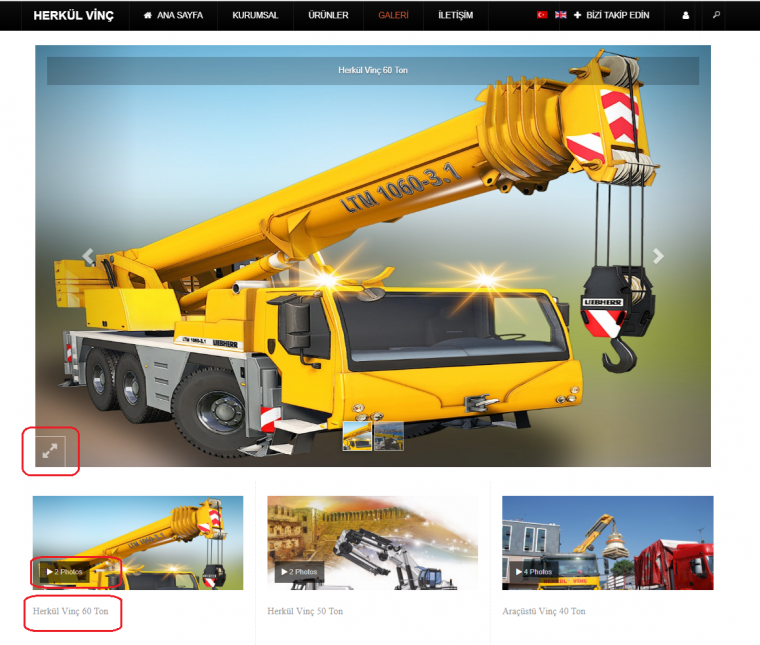
Task: Open the ÜRÜNLER menu item
Action: (x=328, y=15)
